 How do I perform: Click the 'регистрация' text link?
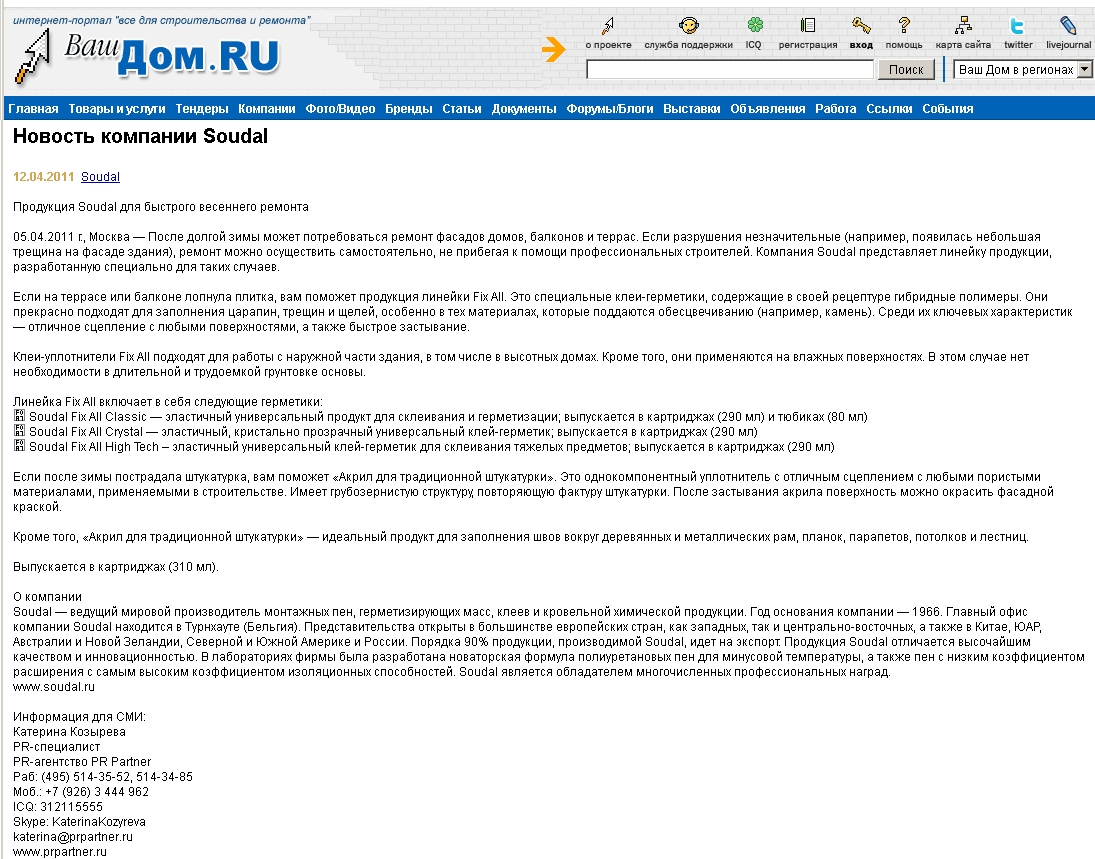point(808,45)
